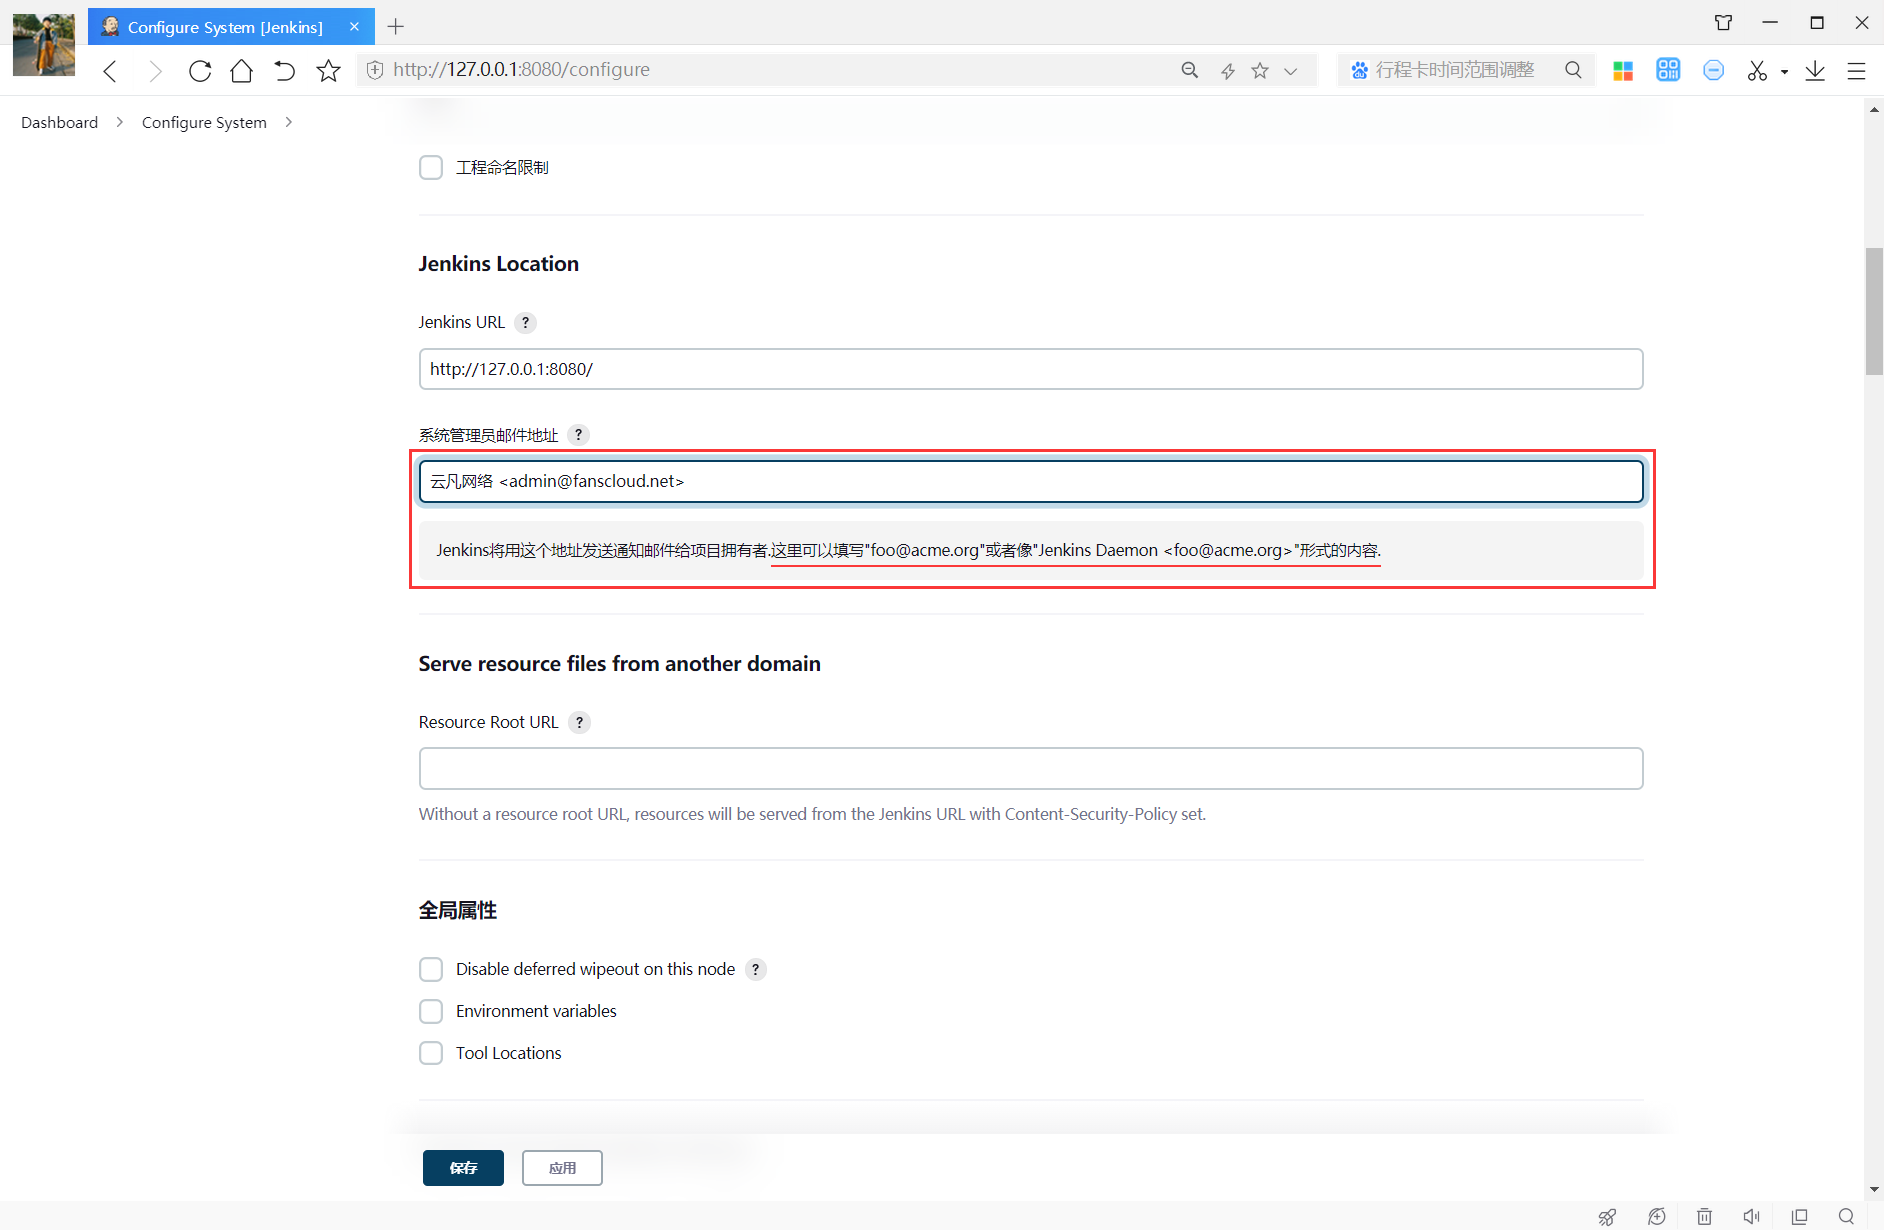The image size is (1884, 1230).
Task: Click trash icon in status bar
Action: [x=1704, y=1216]
